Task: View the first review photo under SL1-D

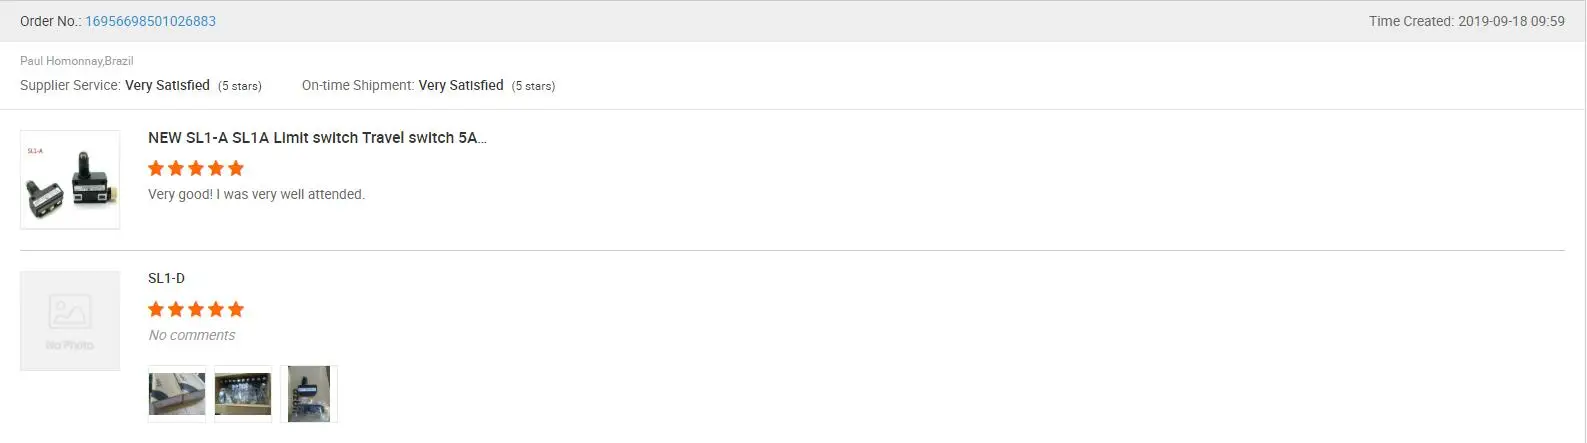Action: 177,394
